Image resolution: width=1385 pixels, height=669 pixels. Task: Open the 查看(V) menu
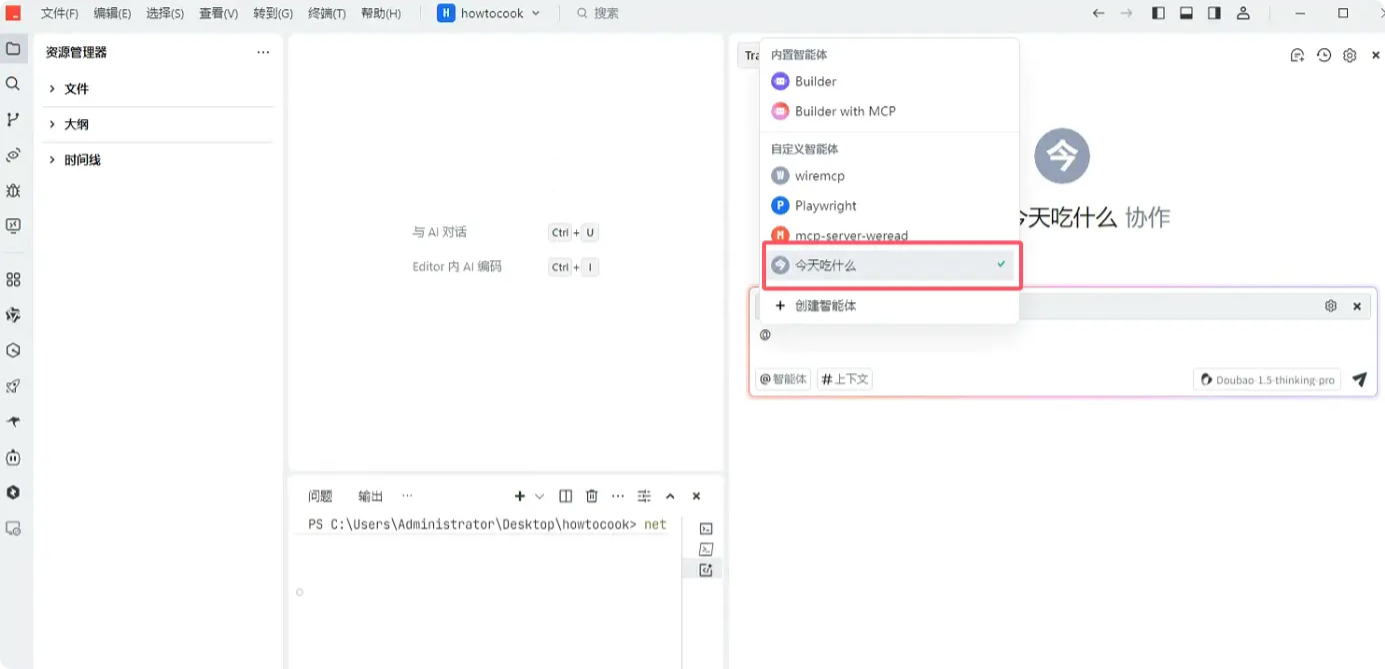pos(218,13)
